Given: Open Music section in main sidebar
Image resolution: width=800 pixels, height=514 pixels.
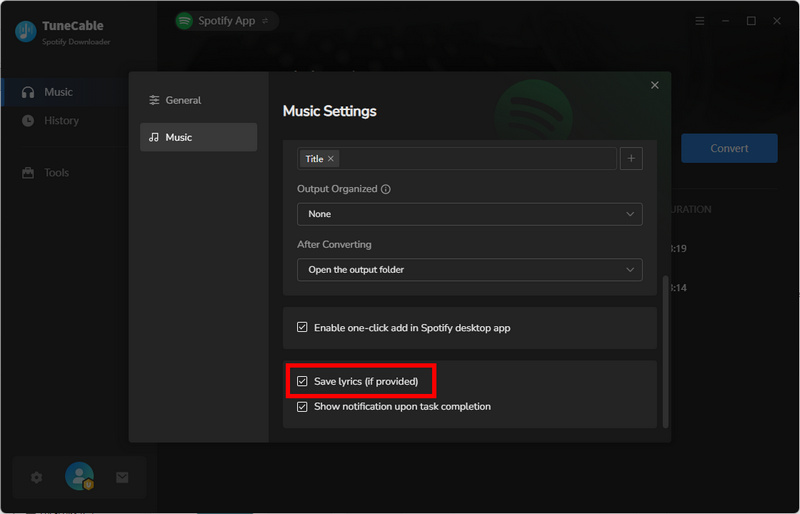Looking at the screenshot, I should [x=64, y=92].
